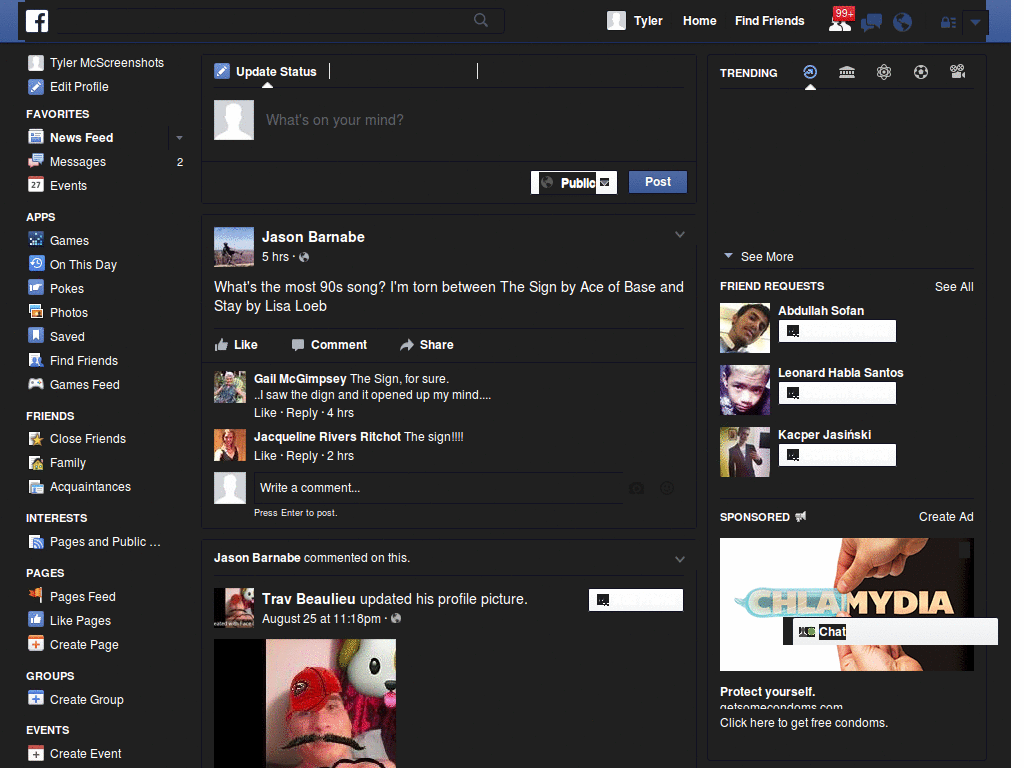The image size is (1024, 768).
Task: Open the messages icon in top bar
Action: [x=871, y=22]
